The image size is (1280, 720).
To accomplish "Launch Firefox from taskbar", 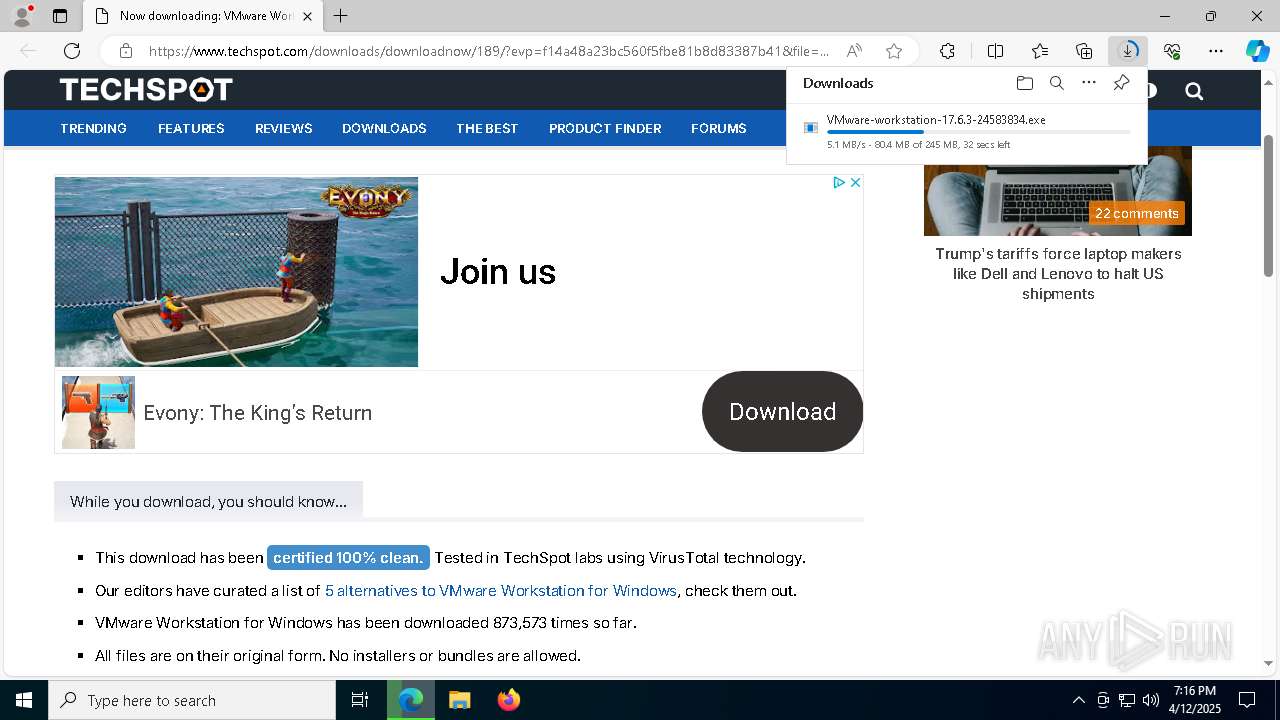I will [x=509, y=700].
